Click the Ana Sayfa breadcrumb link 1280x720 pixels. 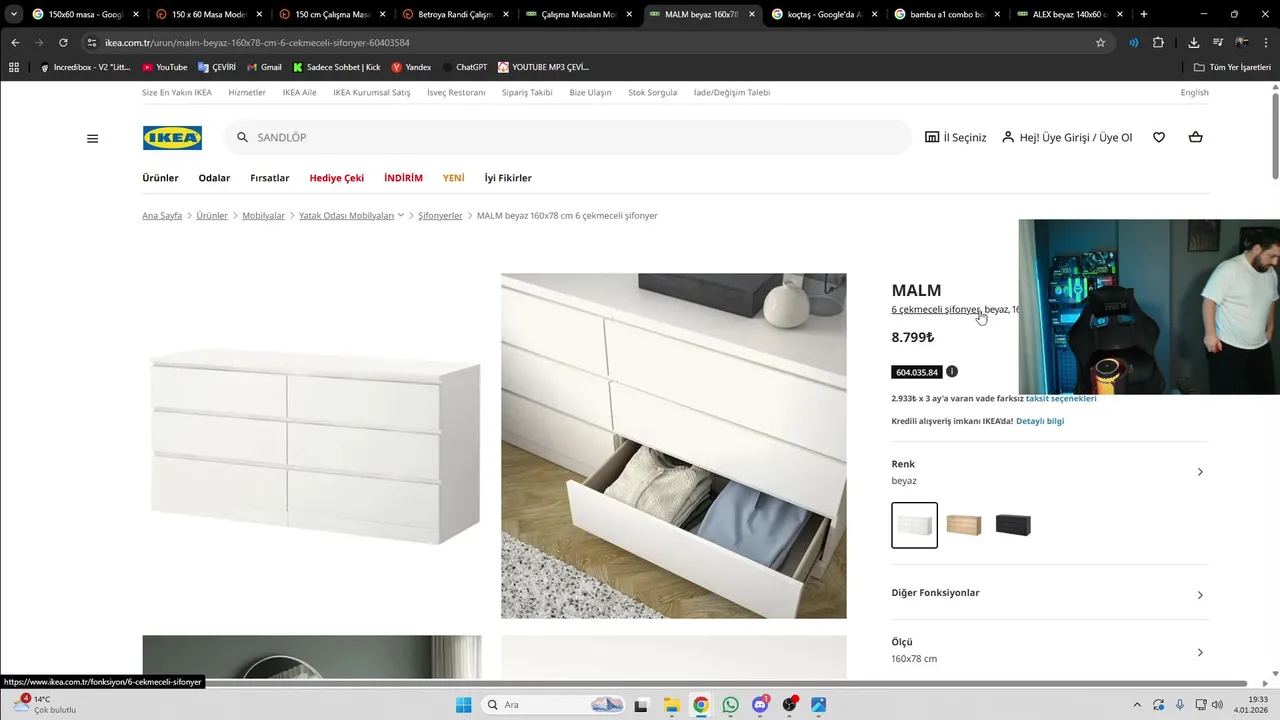(162, 215)
